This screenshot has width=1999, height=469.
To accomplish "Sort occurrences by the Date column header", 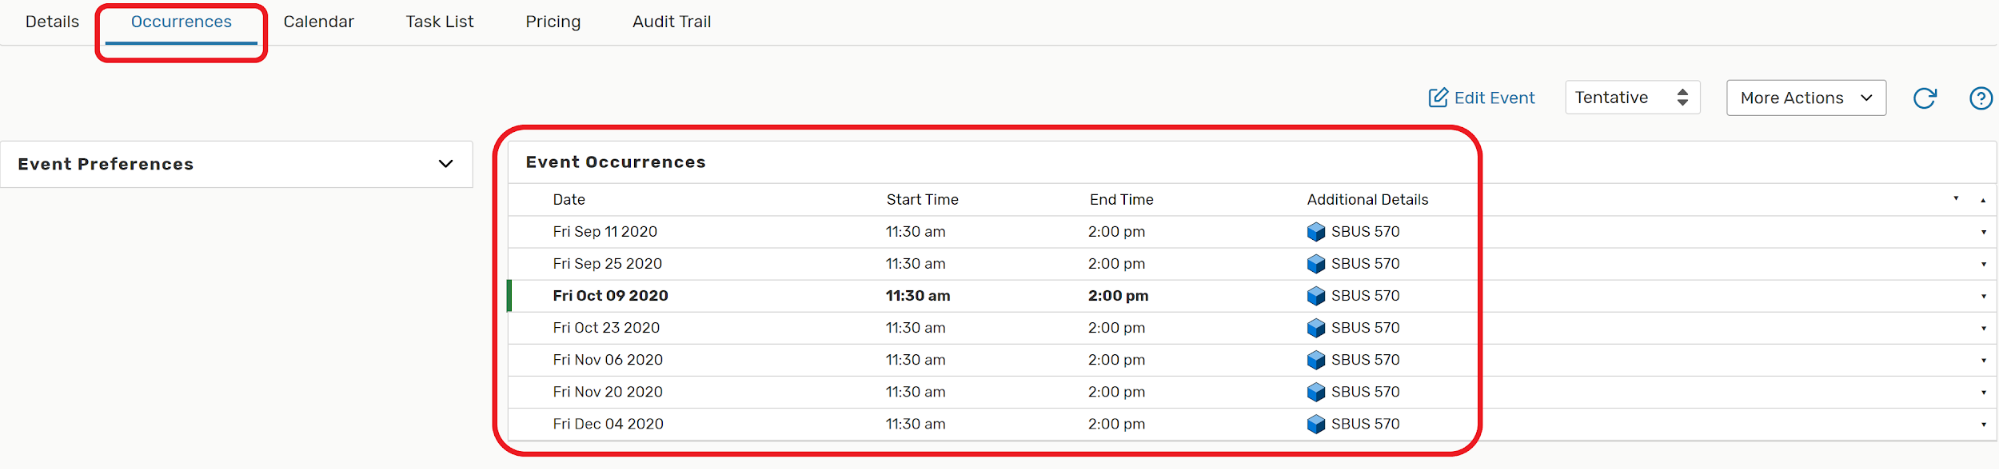I will pyautogui.click(x=569, y=200).
